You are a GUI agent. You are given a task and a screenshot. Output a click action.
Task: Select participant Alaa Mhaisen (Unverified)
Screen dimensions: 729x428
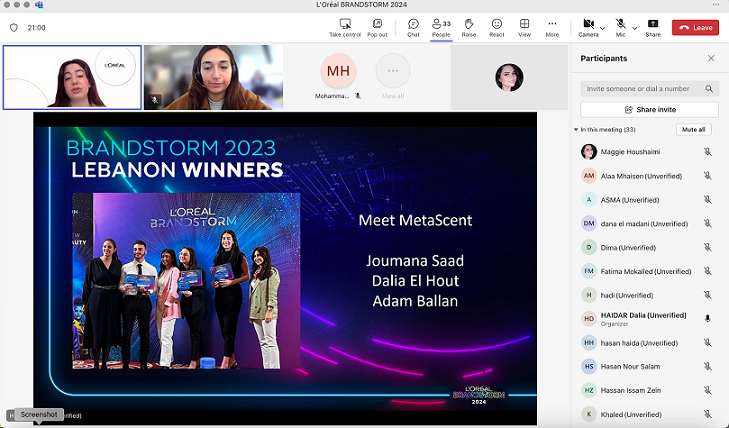(649, 176)
